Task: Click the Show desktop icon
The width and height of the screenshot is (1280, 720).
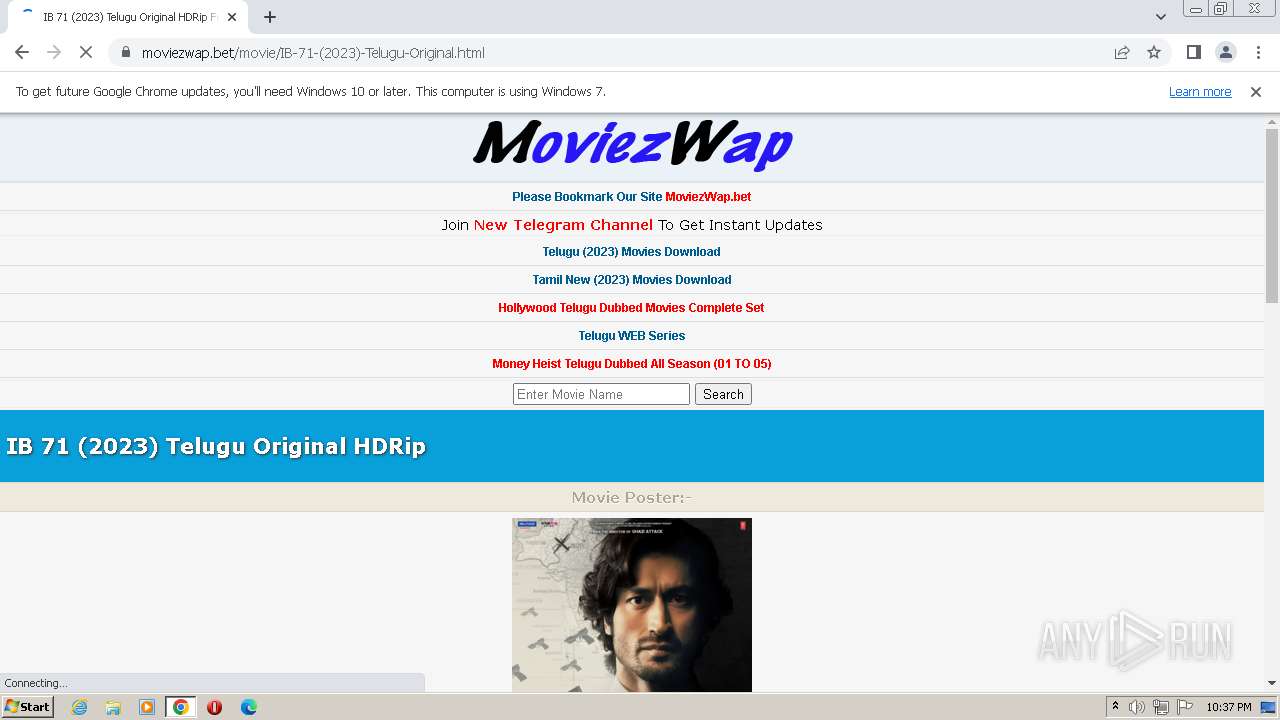Action: (x=1269, y=707)
